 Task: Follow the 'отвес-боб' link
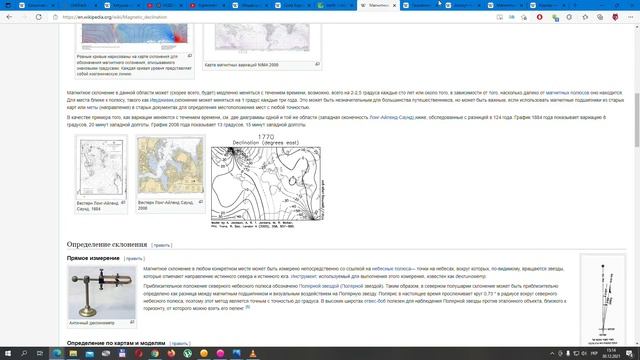[x=375, y=301]
